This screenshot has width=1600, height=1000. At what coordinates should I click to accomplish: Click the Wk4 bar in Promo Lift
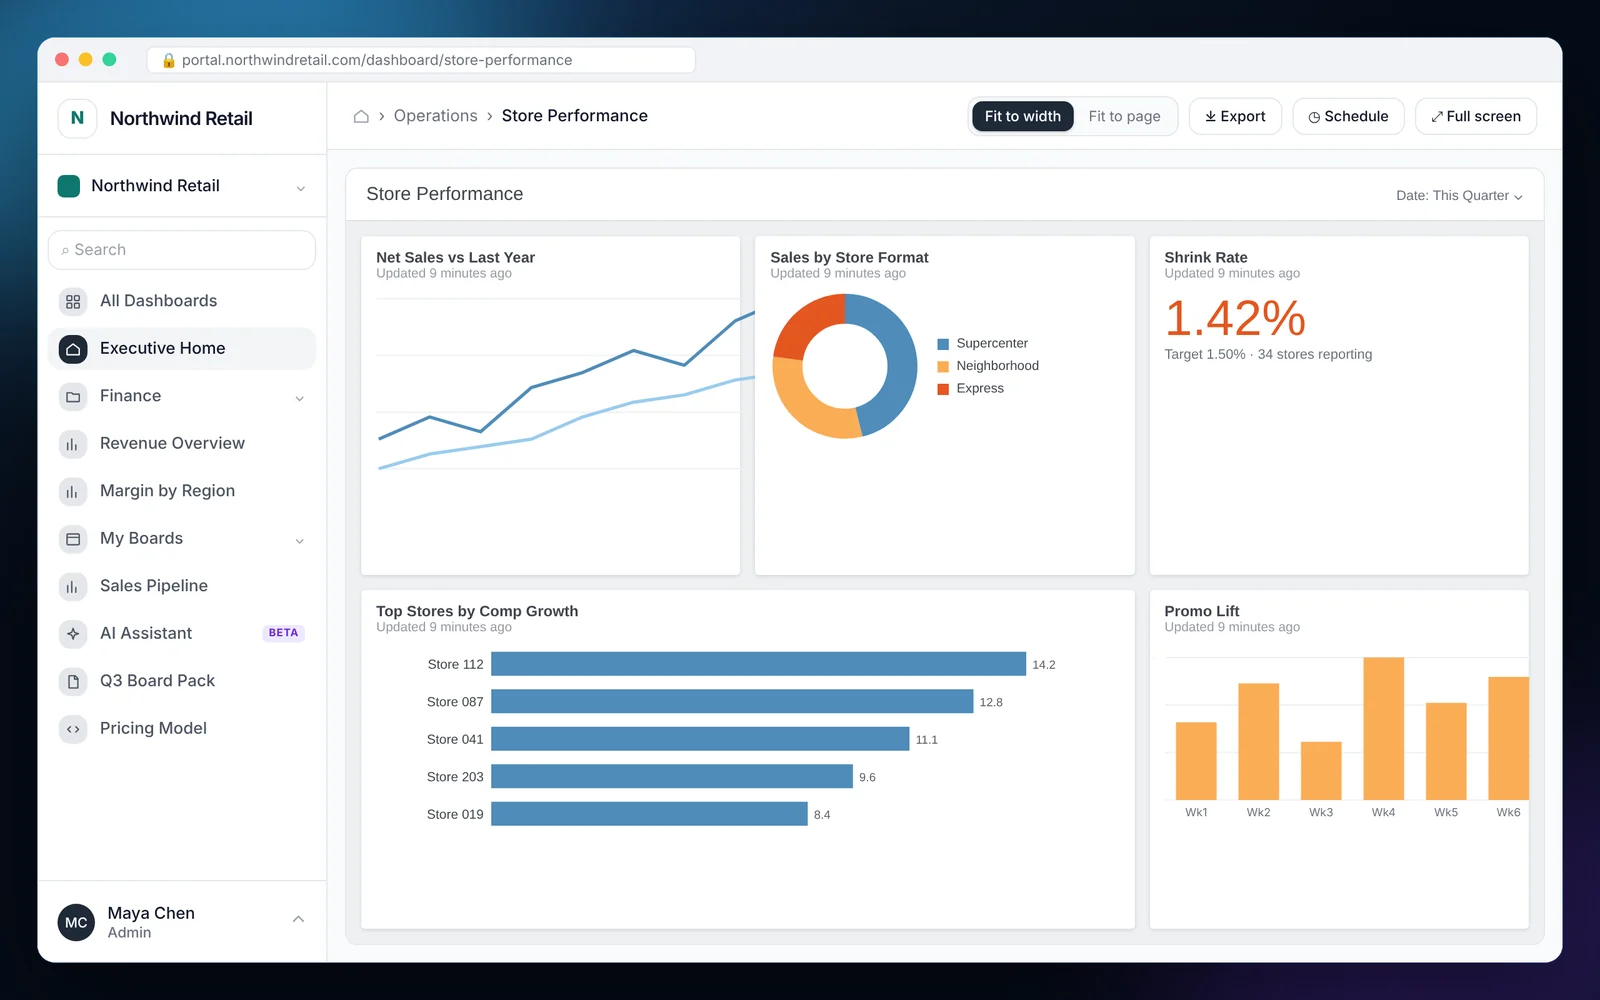point(1384,728)
